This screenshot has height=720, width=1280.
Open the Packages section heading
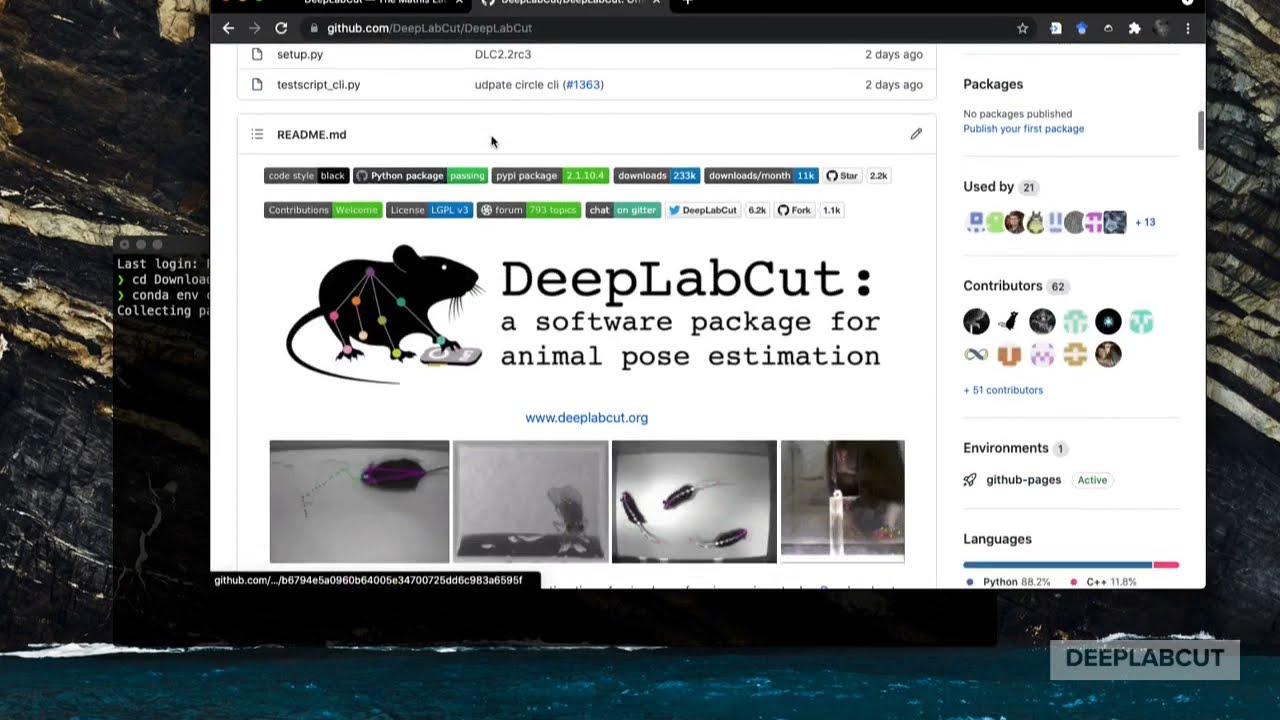(x=993, y=84)
